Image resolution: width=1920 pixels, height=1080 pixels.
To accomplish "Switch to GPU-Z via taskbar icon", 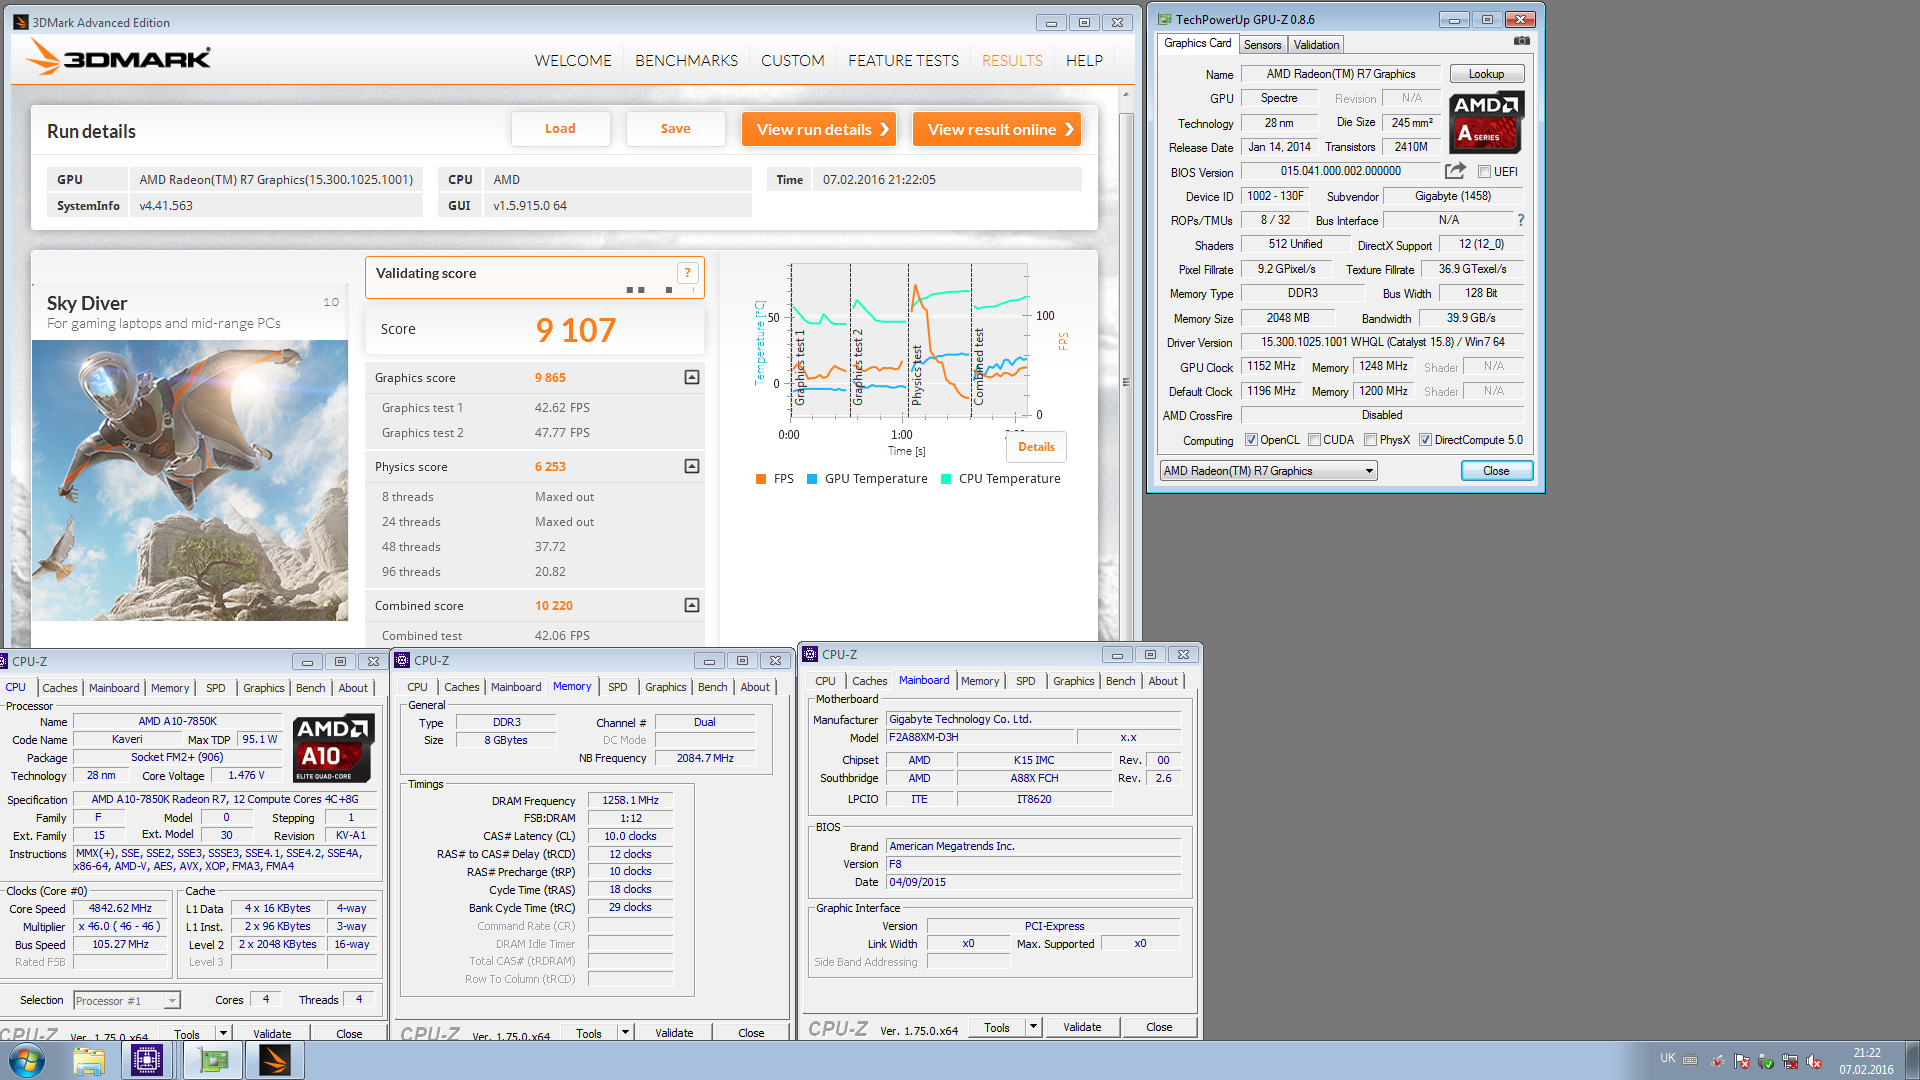I will click(x=212, y=1060).
